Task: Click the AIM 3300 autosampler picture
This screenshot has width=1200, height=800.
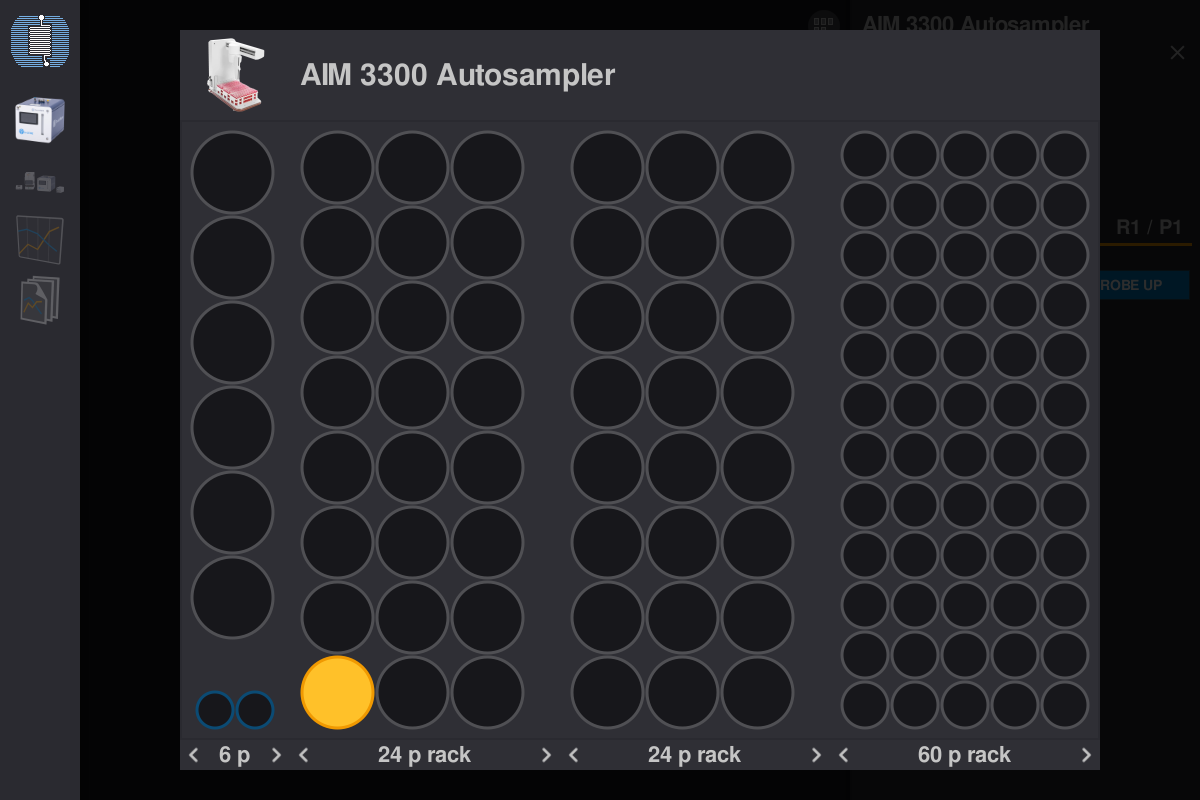Action: tap(236, 75)
